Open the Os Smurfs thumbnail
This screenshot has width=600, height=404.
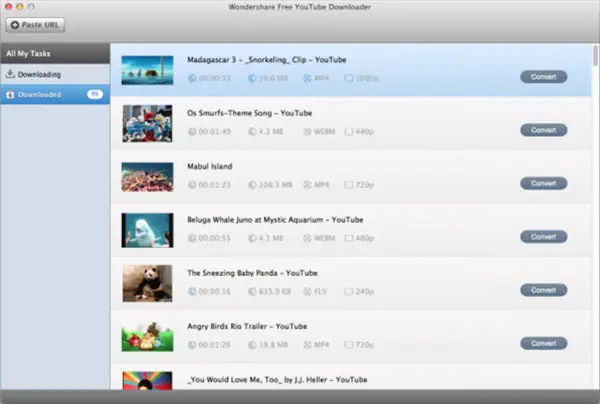147,124
